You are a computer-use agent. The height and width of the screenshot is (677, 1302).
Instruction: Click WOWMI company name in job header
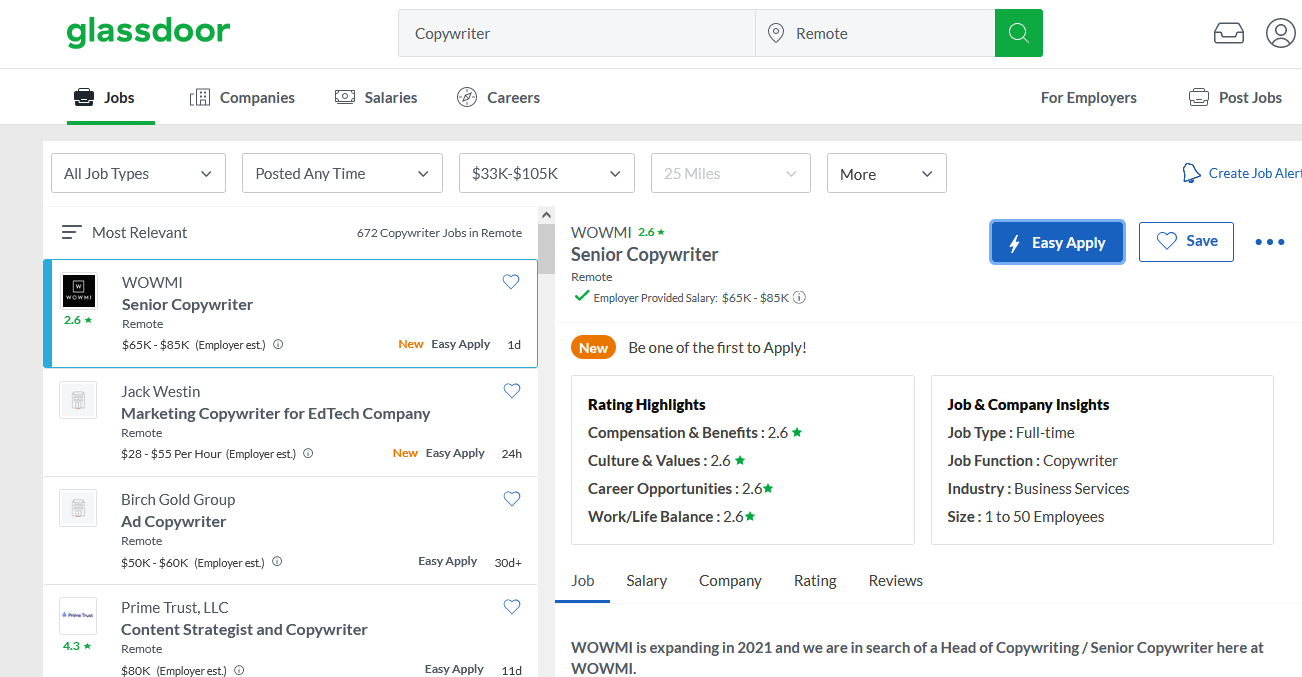601,232
